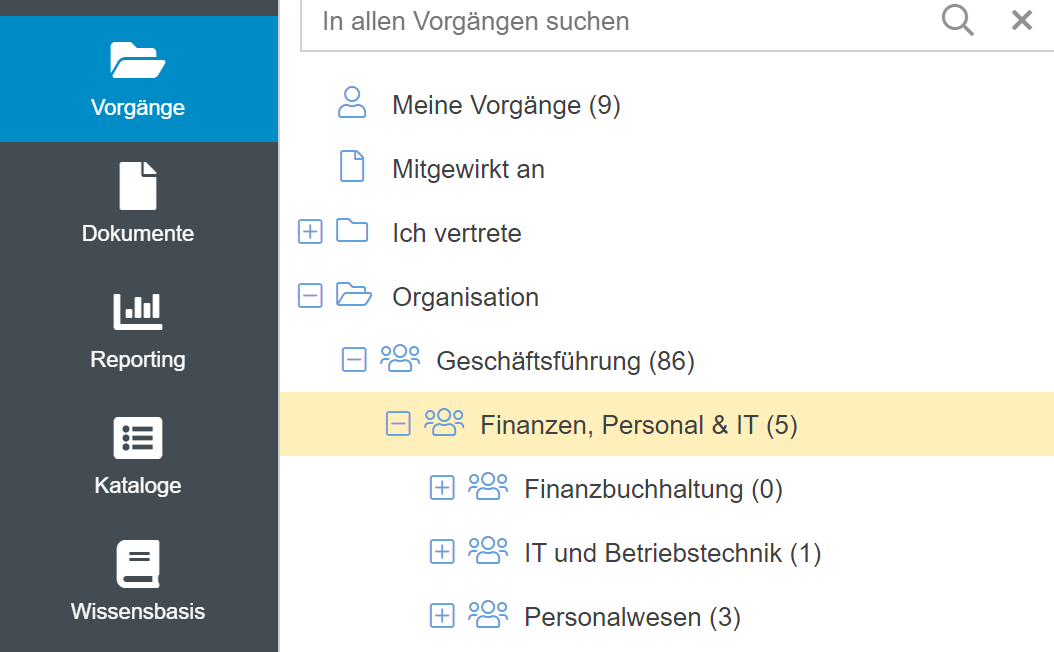
Task: Click the person icon beside Meine Vorgänge
Action: tap(352, 103)
